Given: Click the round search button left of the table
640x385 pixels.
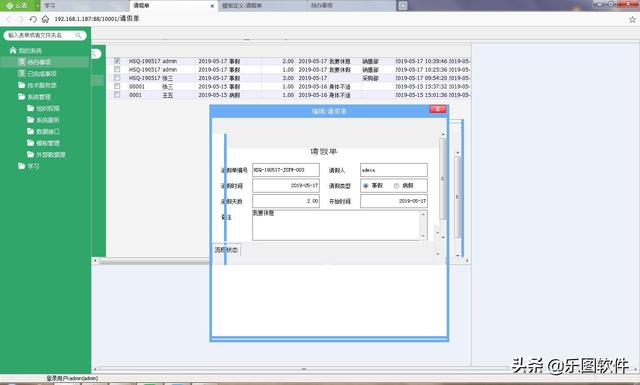Looking at the screenshot, I should coord(95,53).
